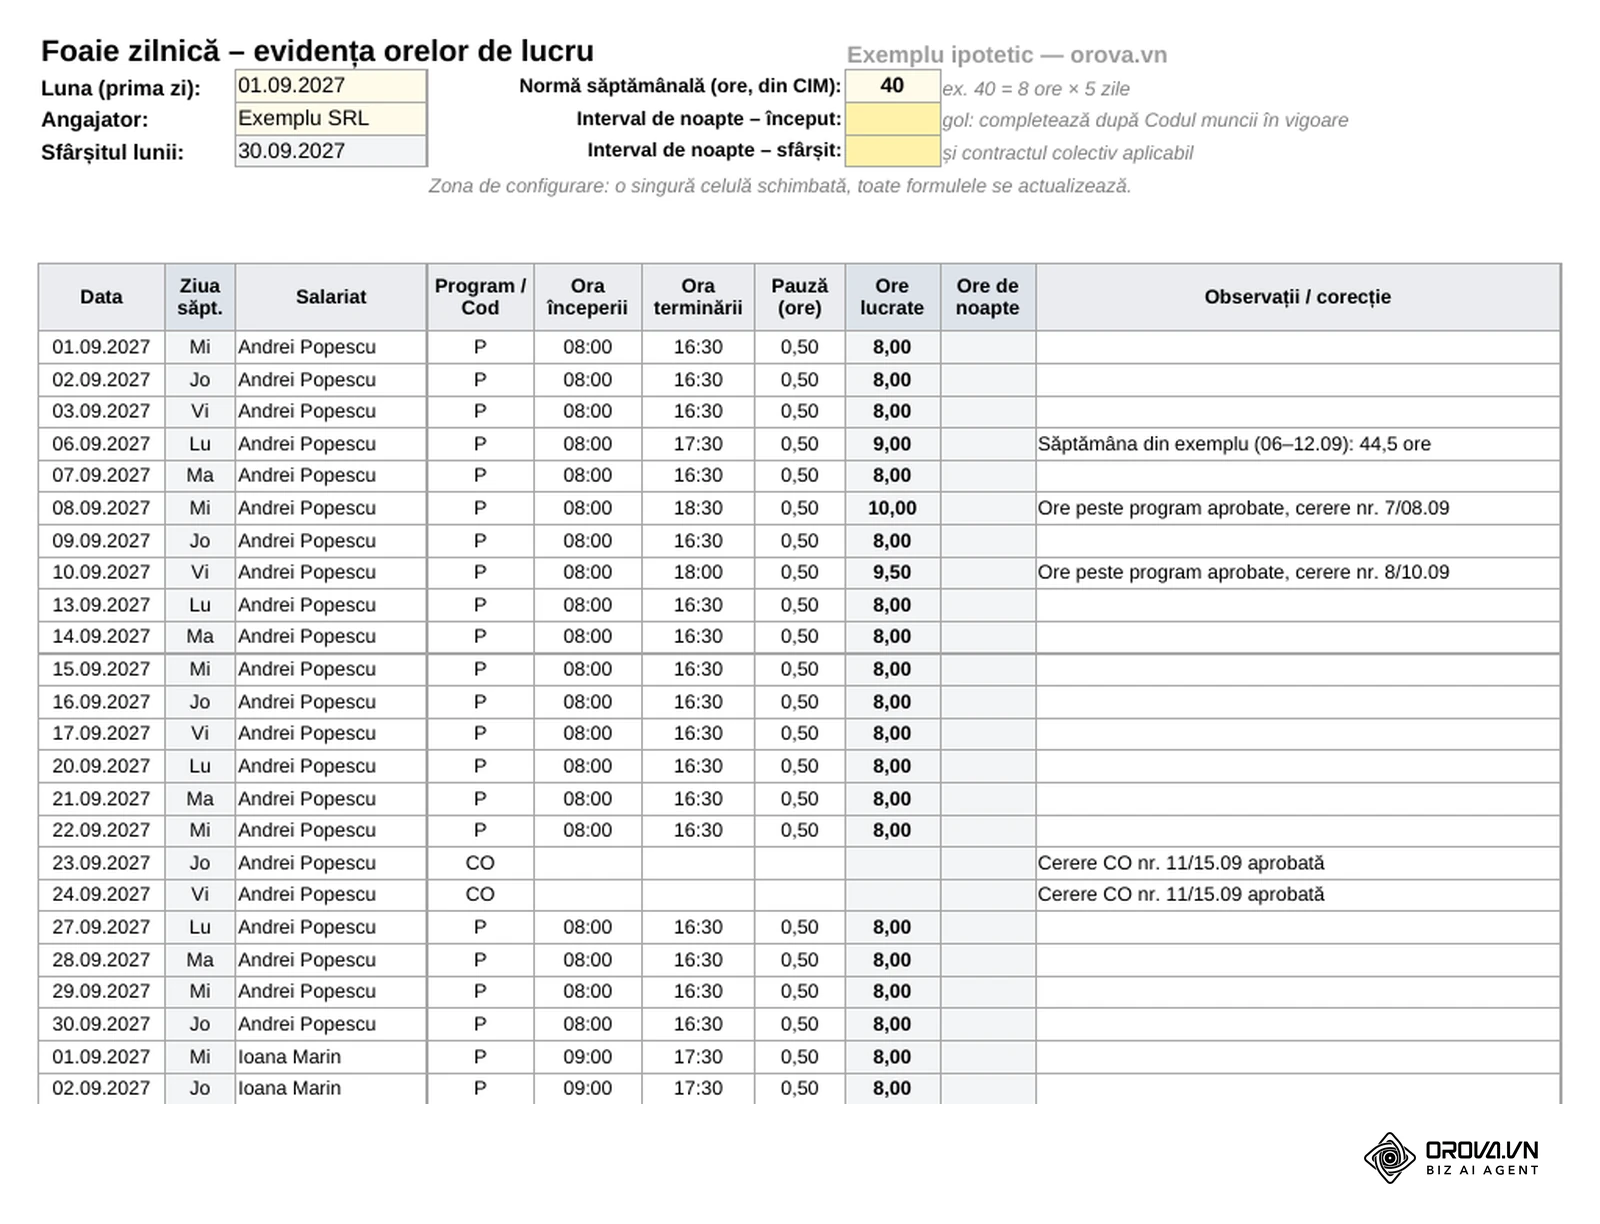The height and width of the screenshot is (1224, 1600).
Task: Click the 0,50 pause cell in the 20.09.2027 row
Action: (x=800, y=766)
